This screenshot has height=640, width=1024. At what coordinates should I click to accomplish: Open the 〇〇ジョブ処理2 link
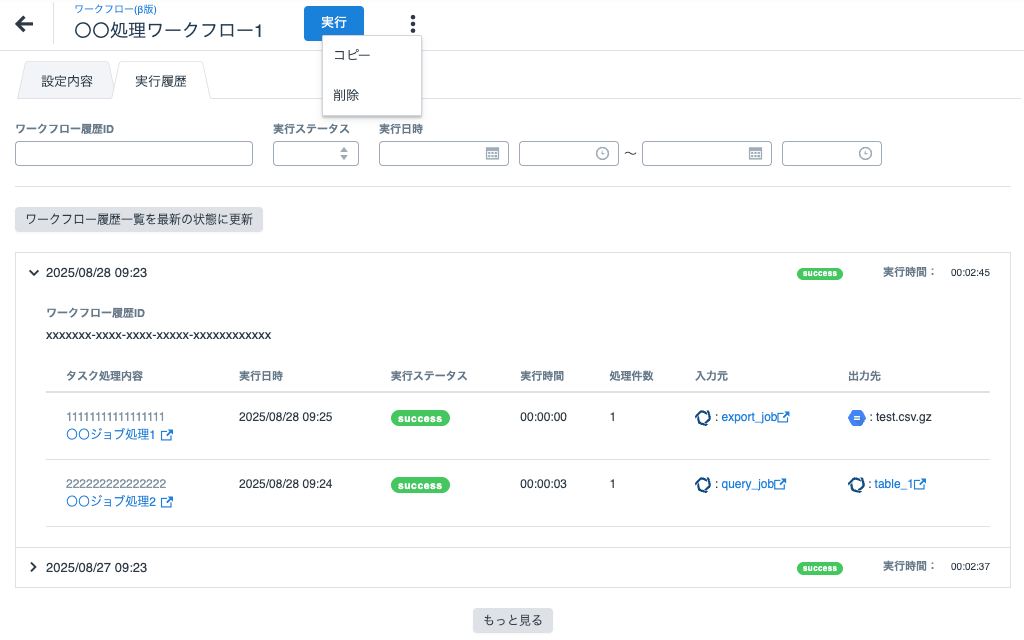click(111, 502)
